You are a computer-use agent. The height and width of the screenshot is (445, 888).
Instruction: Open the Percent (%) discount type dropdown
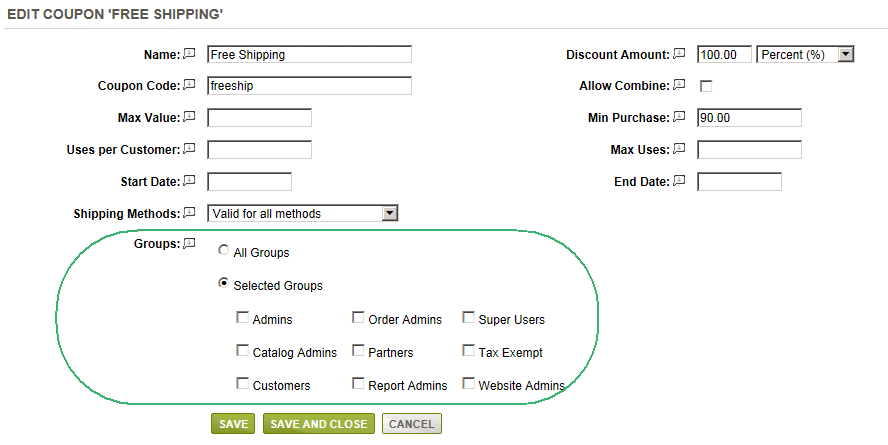(805, 54)
